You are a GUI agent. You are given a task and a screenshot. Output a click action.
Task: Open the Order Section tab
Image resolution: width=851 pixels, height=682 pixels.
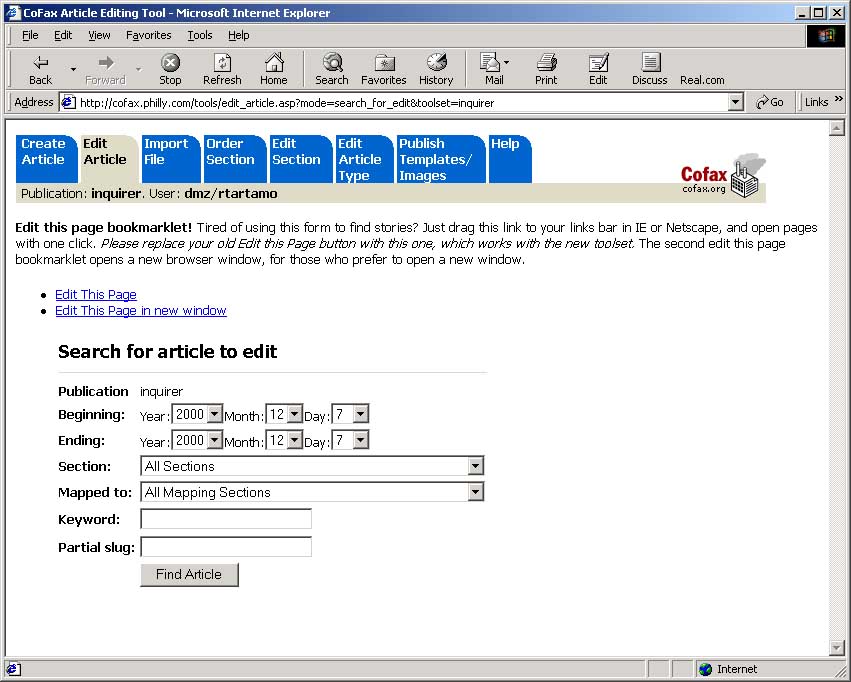coord(234,158)
